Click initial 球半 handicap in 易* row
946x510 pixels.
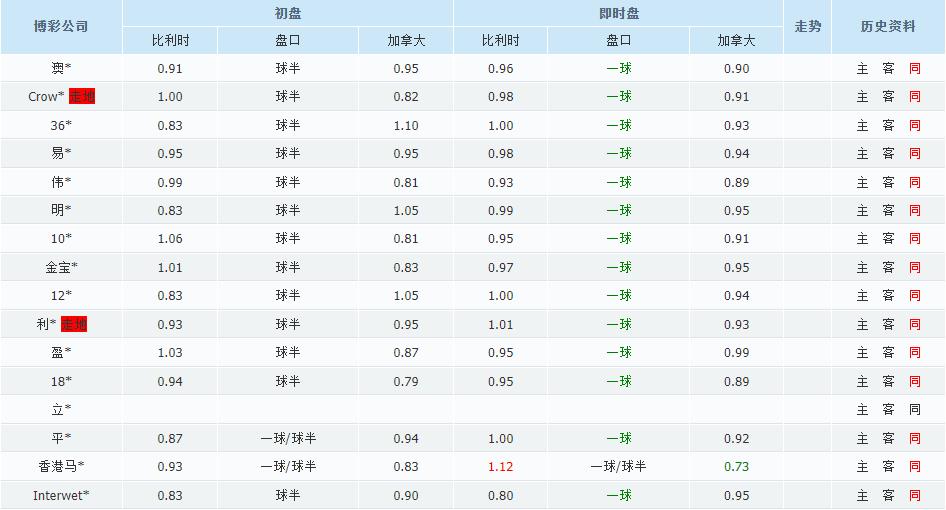288,153
